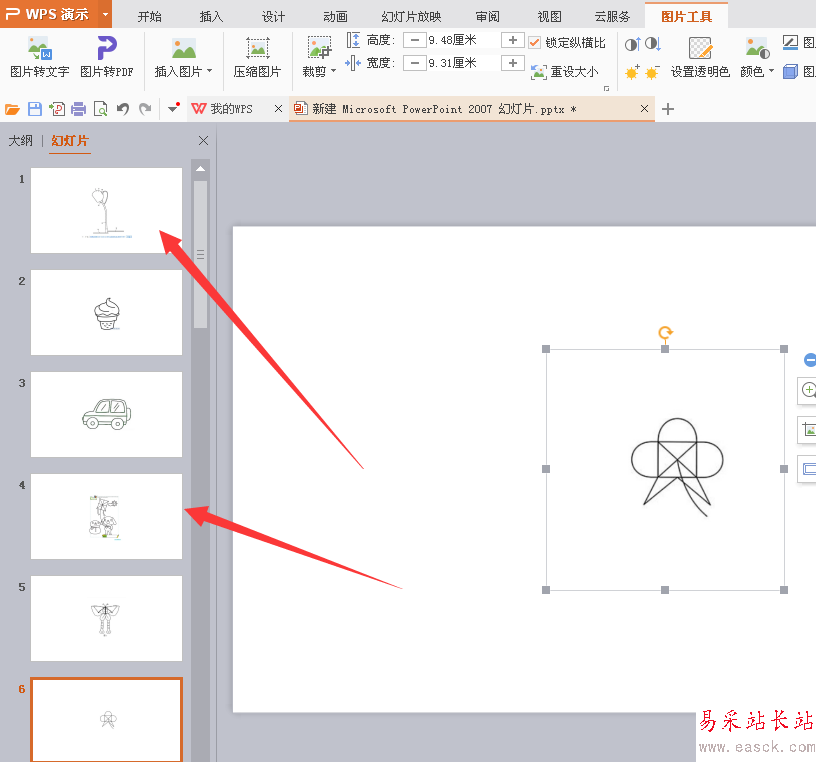Select slide 5 thumbnail with butterfly
Screen dimensions: 816x762
click(107, 618)
